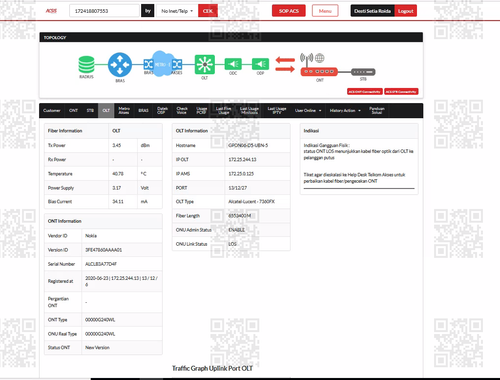This screenshot has width=500, height=380.
Task: Click the search field containing 172418807553
Action: click(104, 11)
